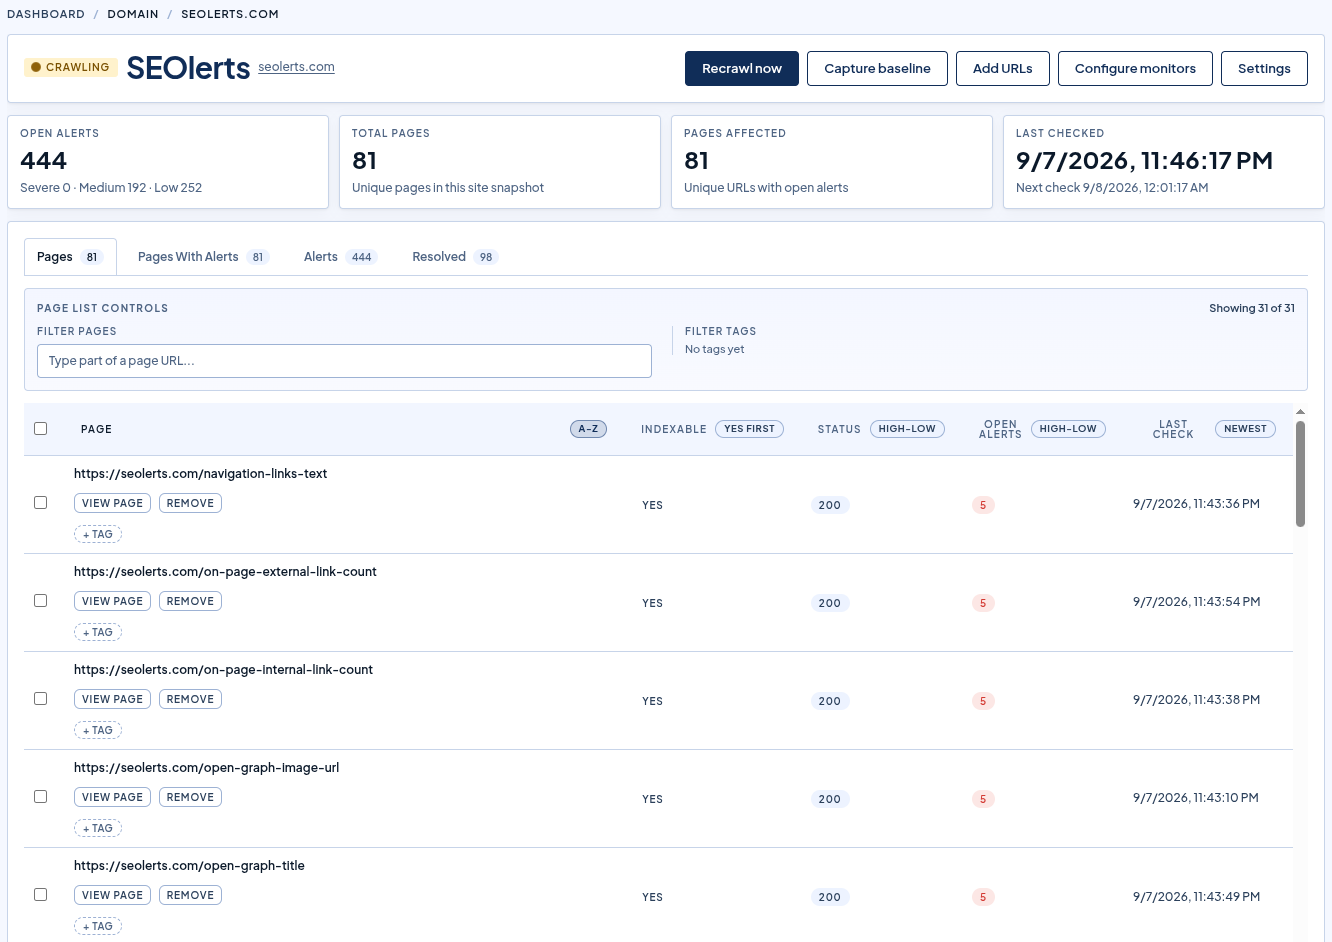1332x942 pixels.
Task: Click Capture baseline button
Action: pos(877,69)
